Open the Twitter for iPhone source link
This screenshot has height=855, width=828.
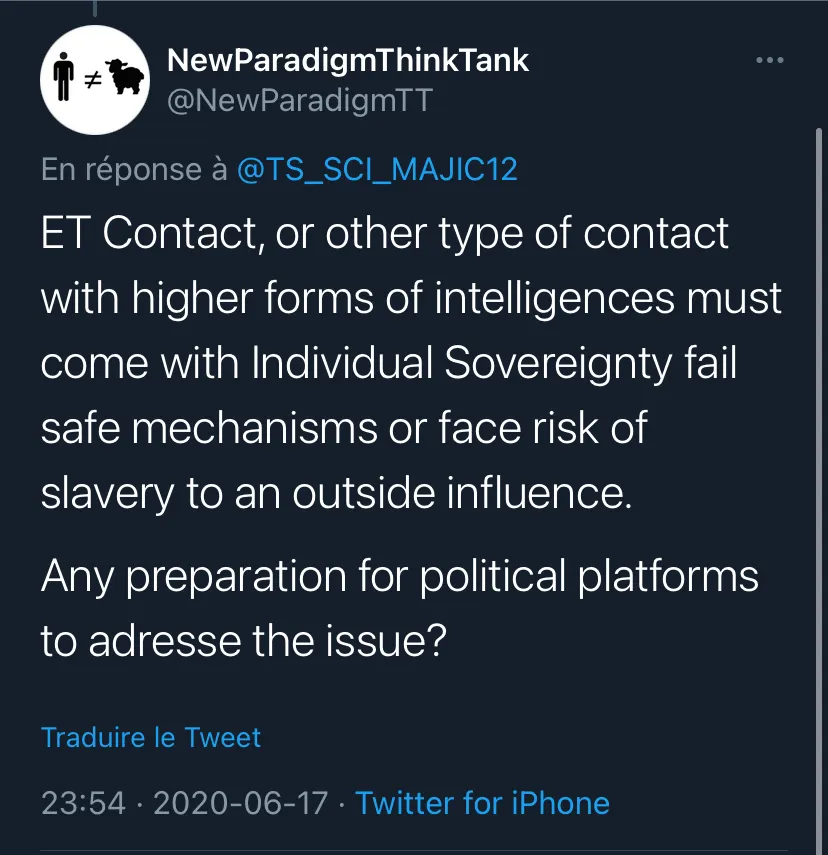(482, 803)
